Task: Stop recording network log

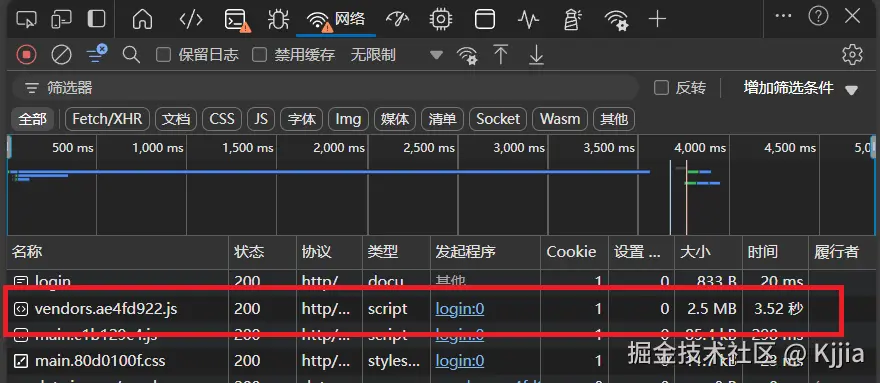Action: (26, 54)
